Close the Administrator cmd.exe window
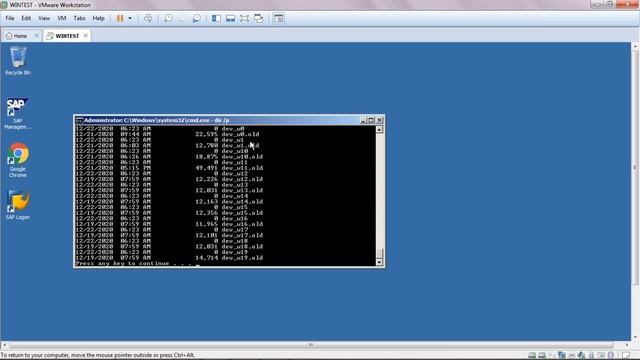The width and height of the screenshot is (640, 360). click(380, 120)
